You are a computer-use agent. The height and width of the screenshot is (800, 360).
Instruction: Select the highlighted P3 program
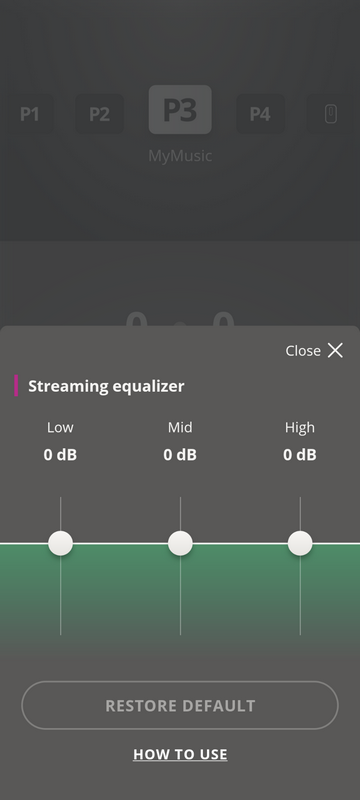tap(180, 110)
